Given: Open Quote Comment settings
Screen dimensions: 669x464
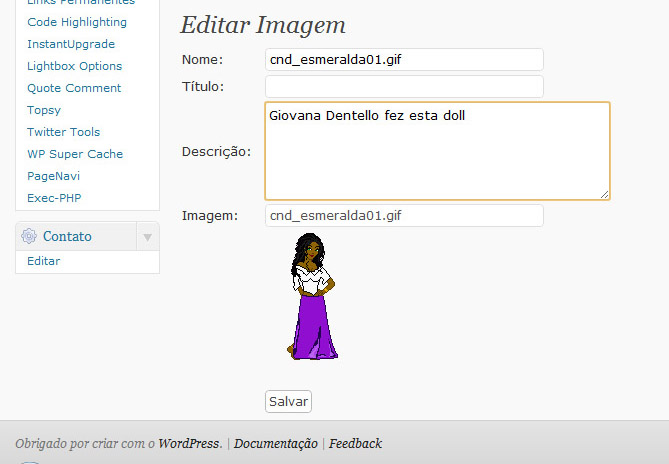Looking at the screenshot, I should pyautogui.click(x=74, y=88).
